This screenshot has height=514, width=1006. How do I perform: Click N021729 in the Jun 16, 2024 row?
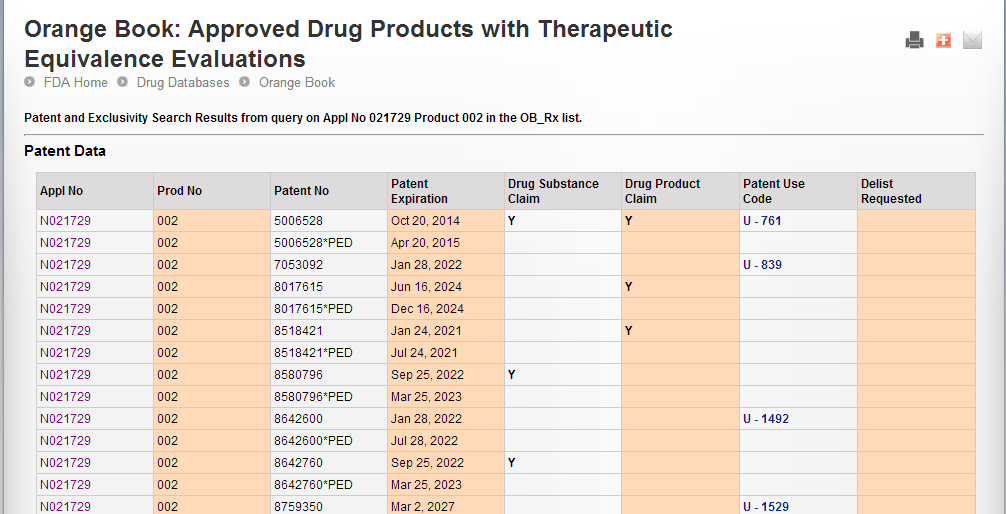coord(65,287)
